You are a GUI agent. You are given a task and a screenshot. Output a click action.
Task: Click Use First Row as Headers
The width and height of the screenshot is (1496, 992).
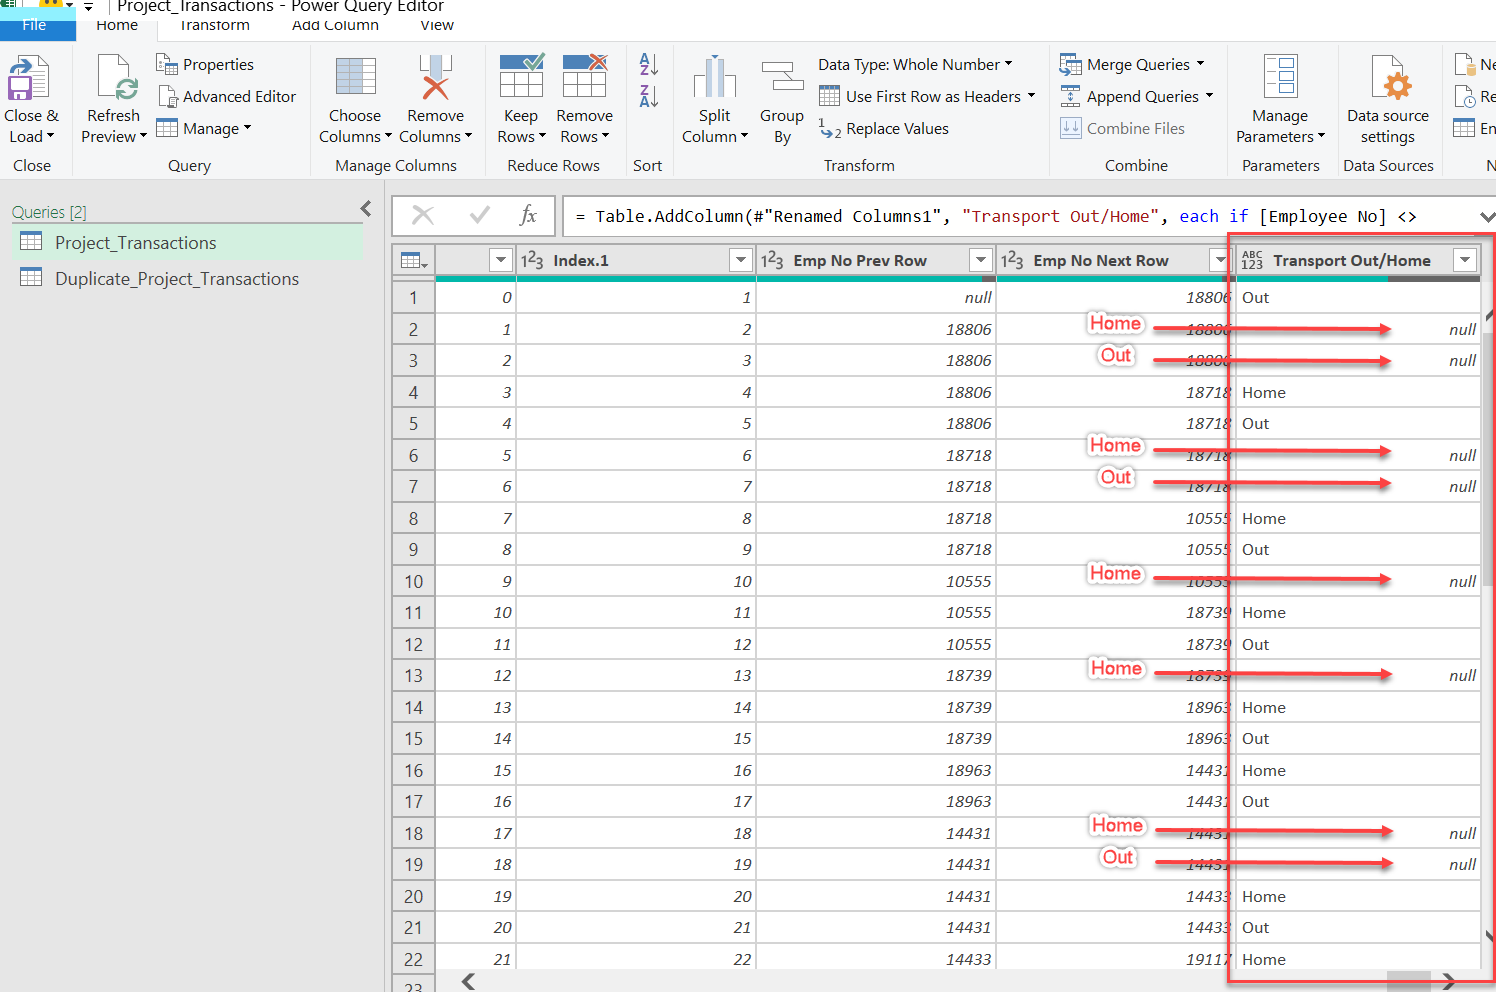click(927, 97)
